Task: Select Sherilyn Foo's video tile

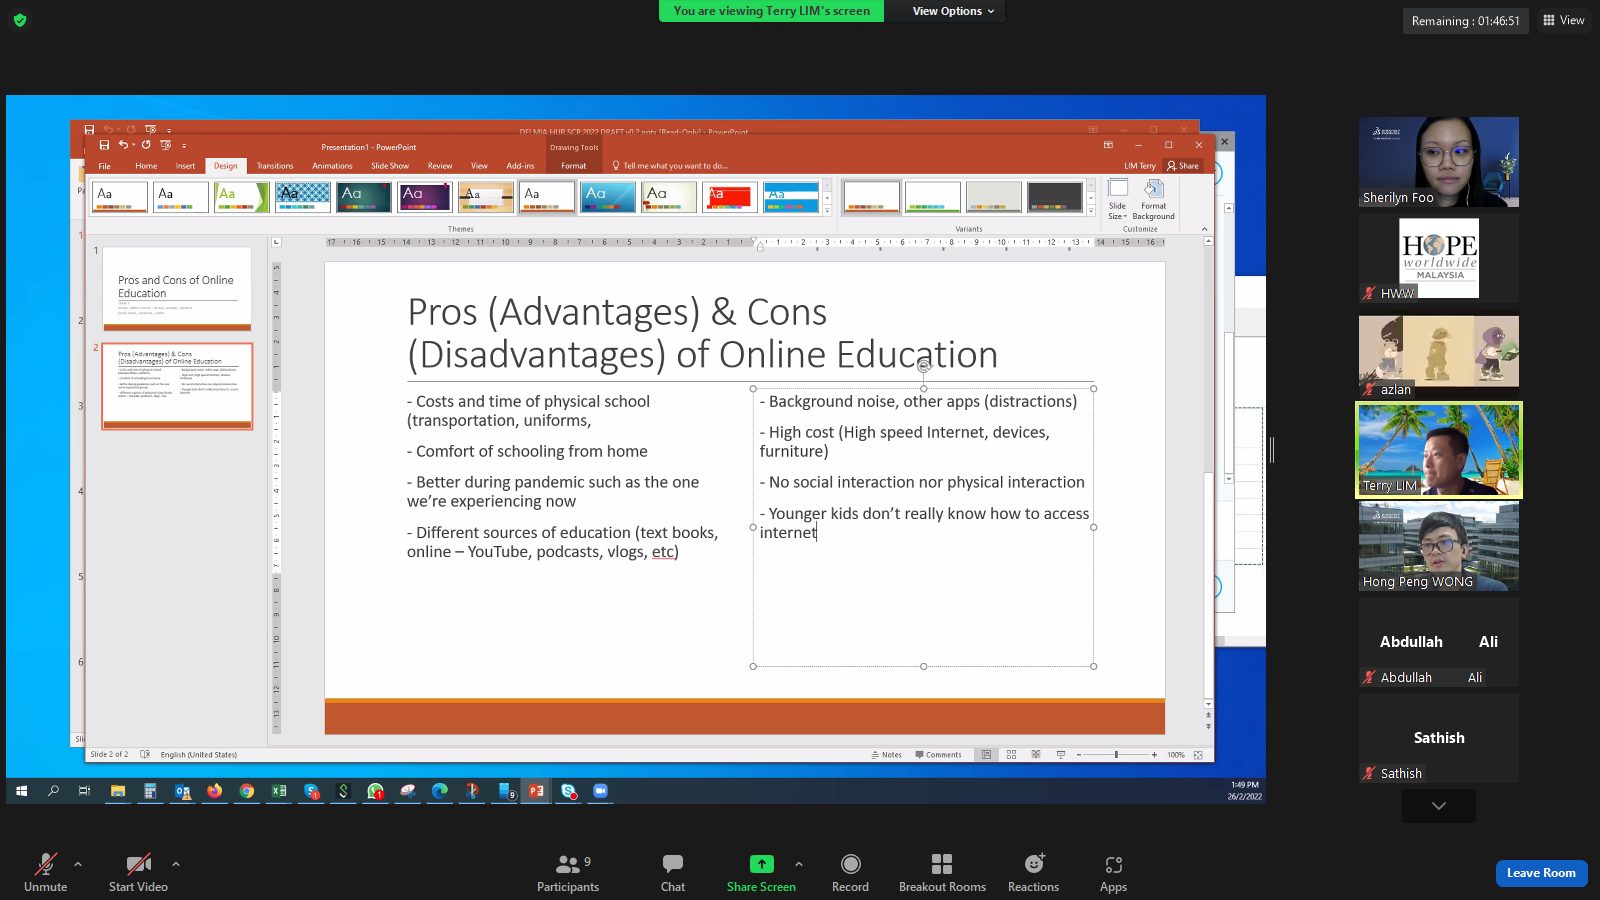Action: [x=1438, y=162]
